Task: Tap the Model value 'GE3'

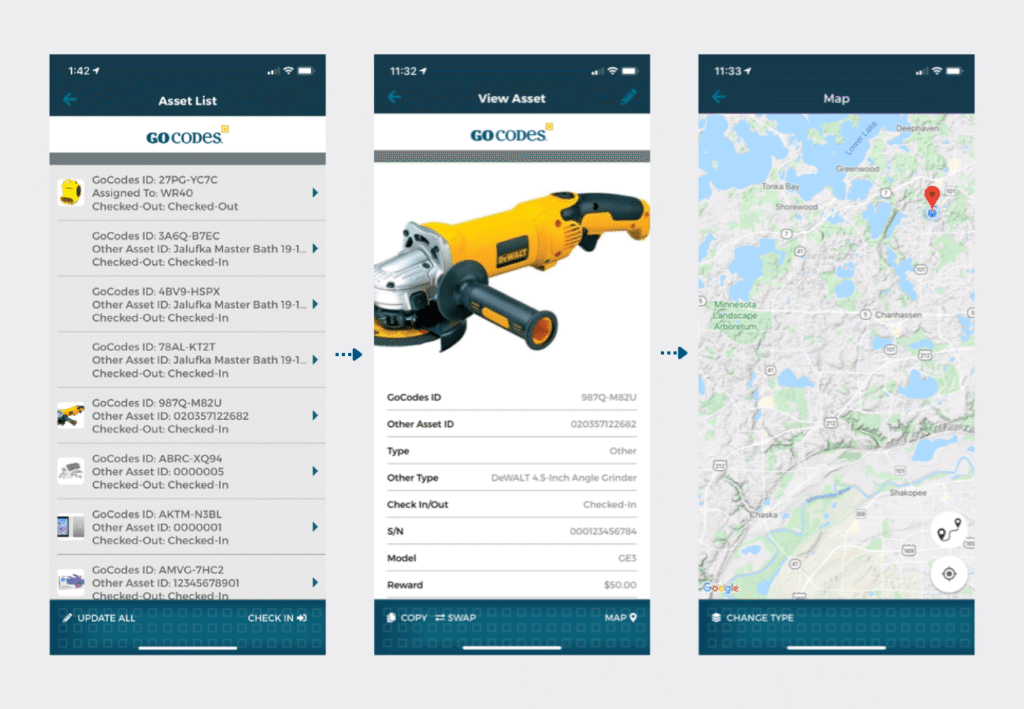Action: (627, 558)
